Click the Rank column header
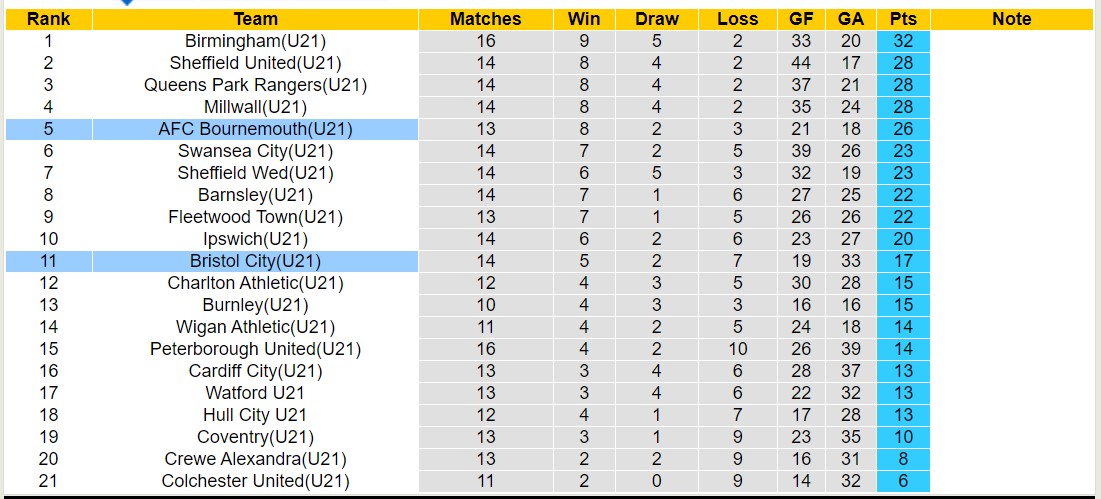Image resolution: width=1101 pixels, height=499 pixels. (x=48, y=19)
